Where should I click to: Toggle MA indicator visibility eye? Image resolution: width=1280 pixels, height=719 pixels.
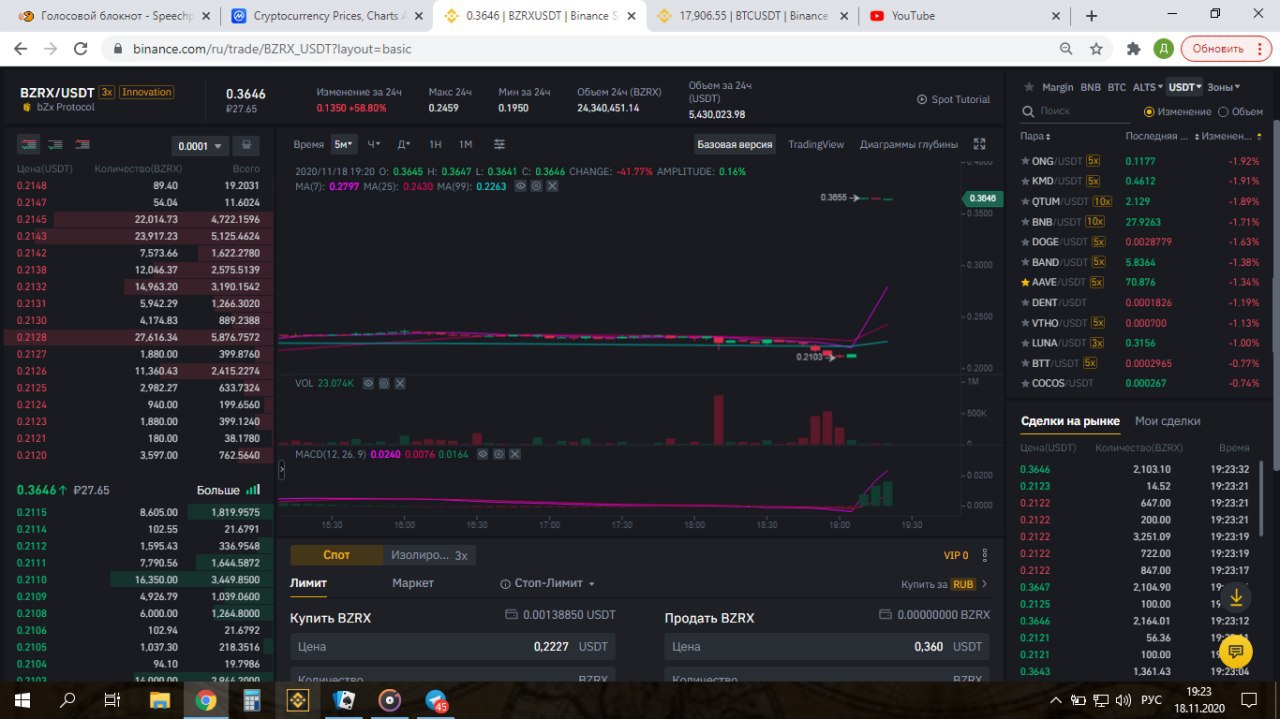point(521,186)
